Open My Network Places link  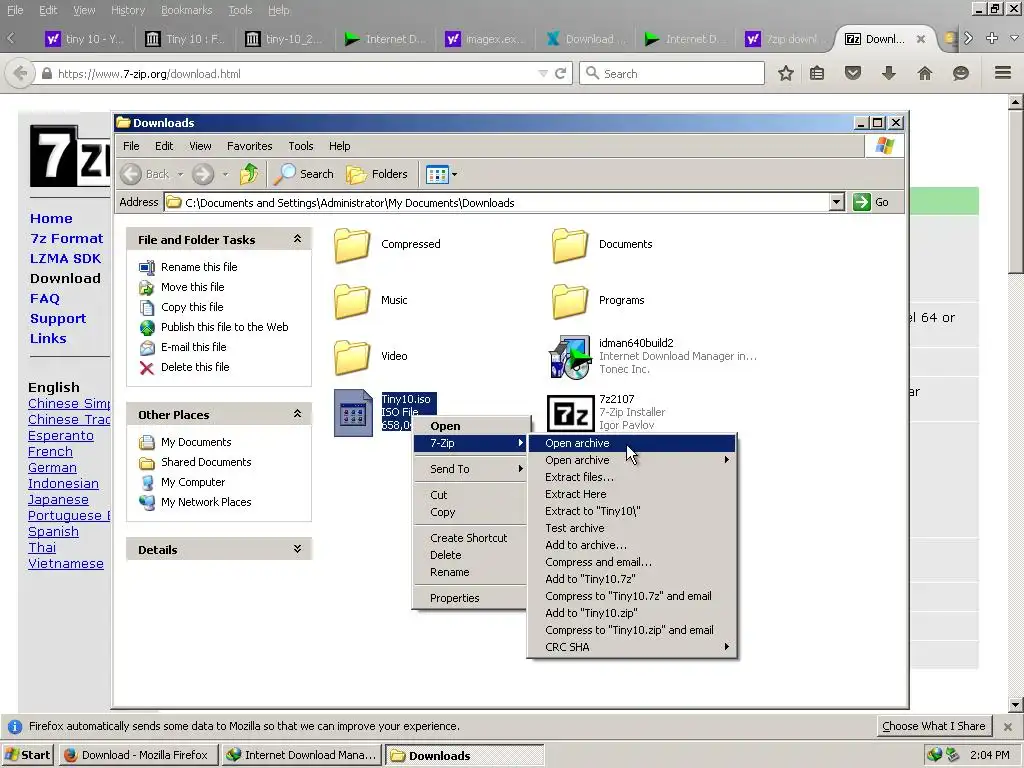(206, 502)
